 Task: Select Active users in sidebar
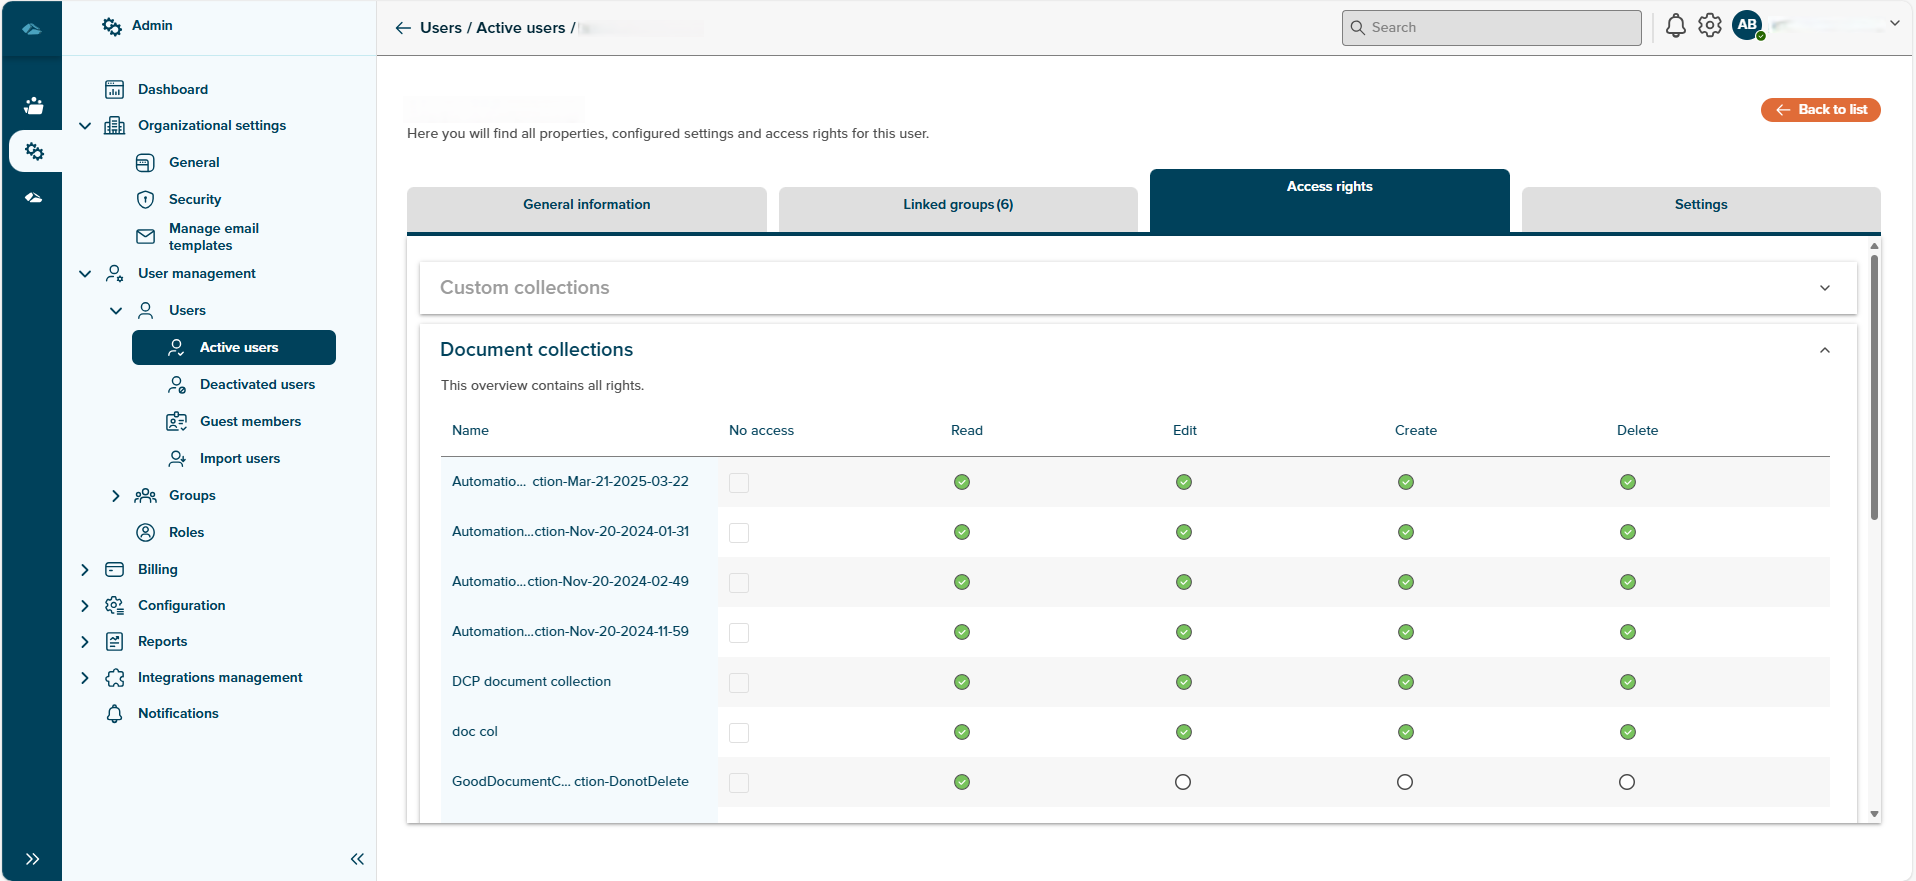(234, 347)
